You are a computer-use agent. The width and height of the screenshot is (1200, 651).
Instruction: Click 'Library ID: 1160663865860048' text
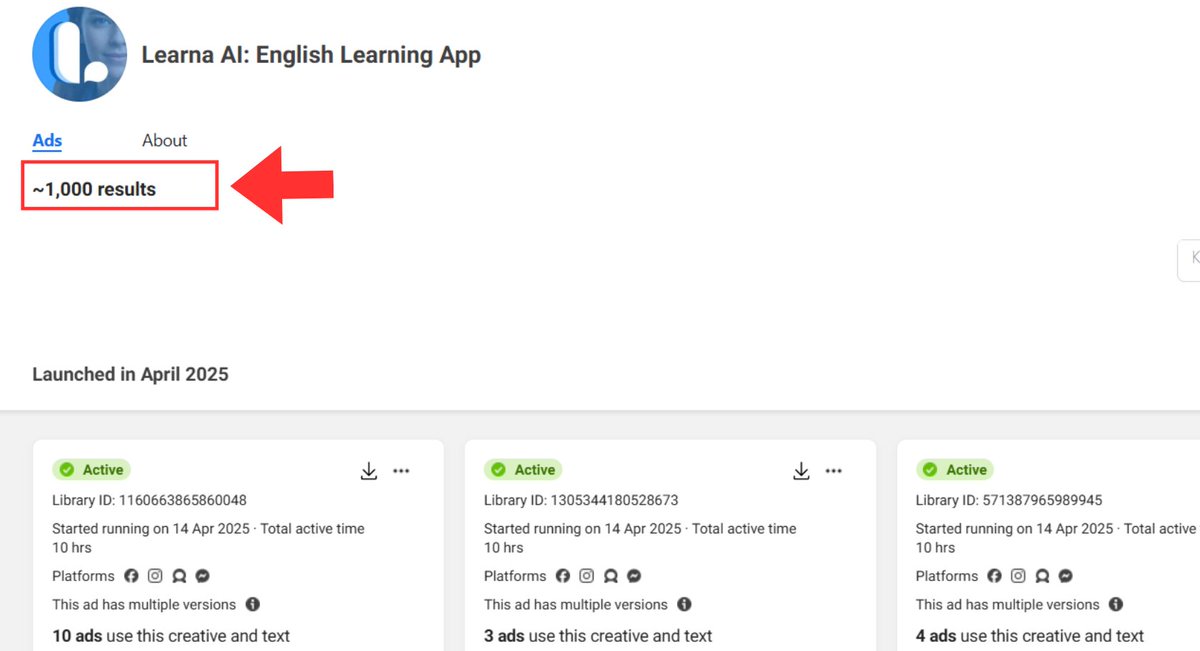[x=149, y=500]
